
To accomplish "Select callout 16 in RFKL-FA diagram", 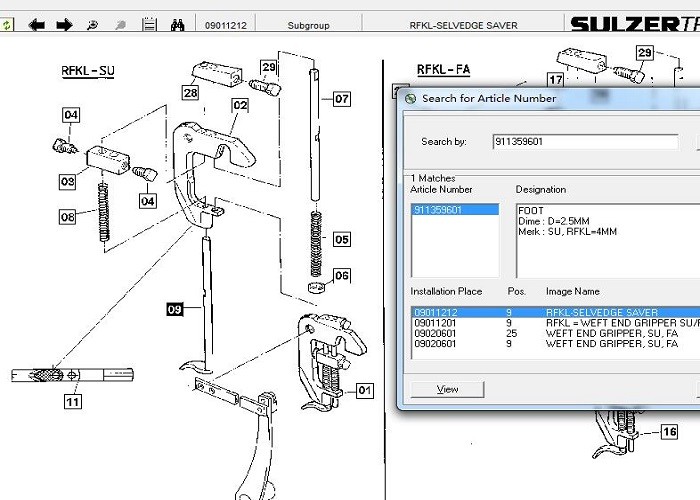I will point(669,432).
